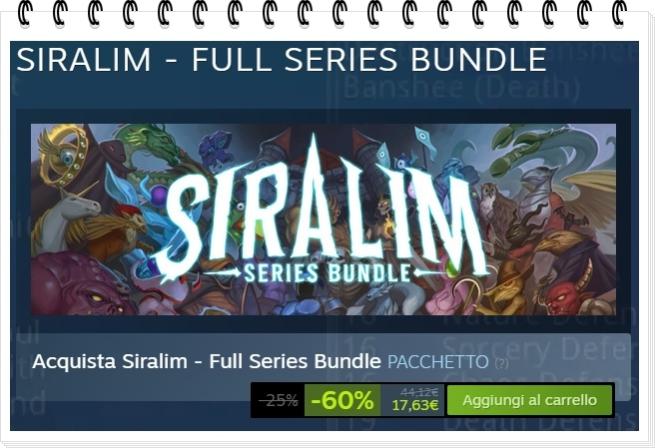Click the first spiral binding ring
The image size is (655, 448).
(25, 13)
